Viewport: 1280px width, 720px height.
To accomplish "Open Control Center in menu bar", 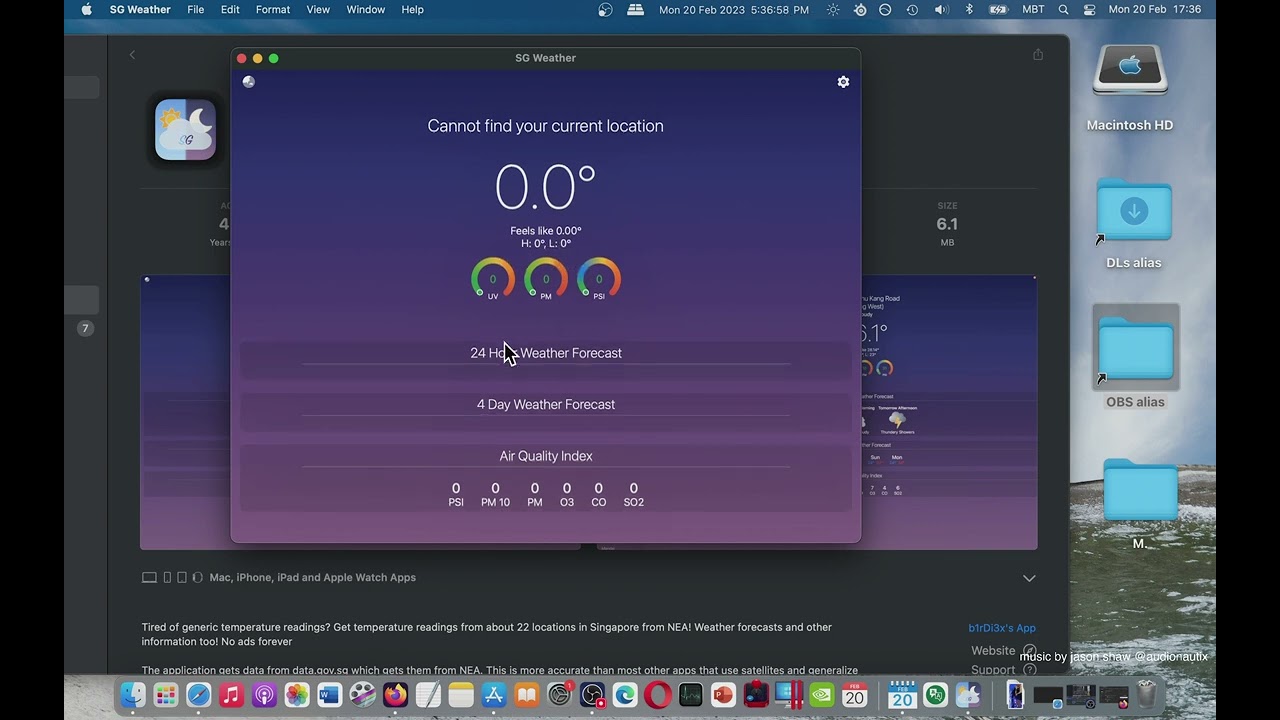I will click(1088, 9).
